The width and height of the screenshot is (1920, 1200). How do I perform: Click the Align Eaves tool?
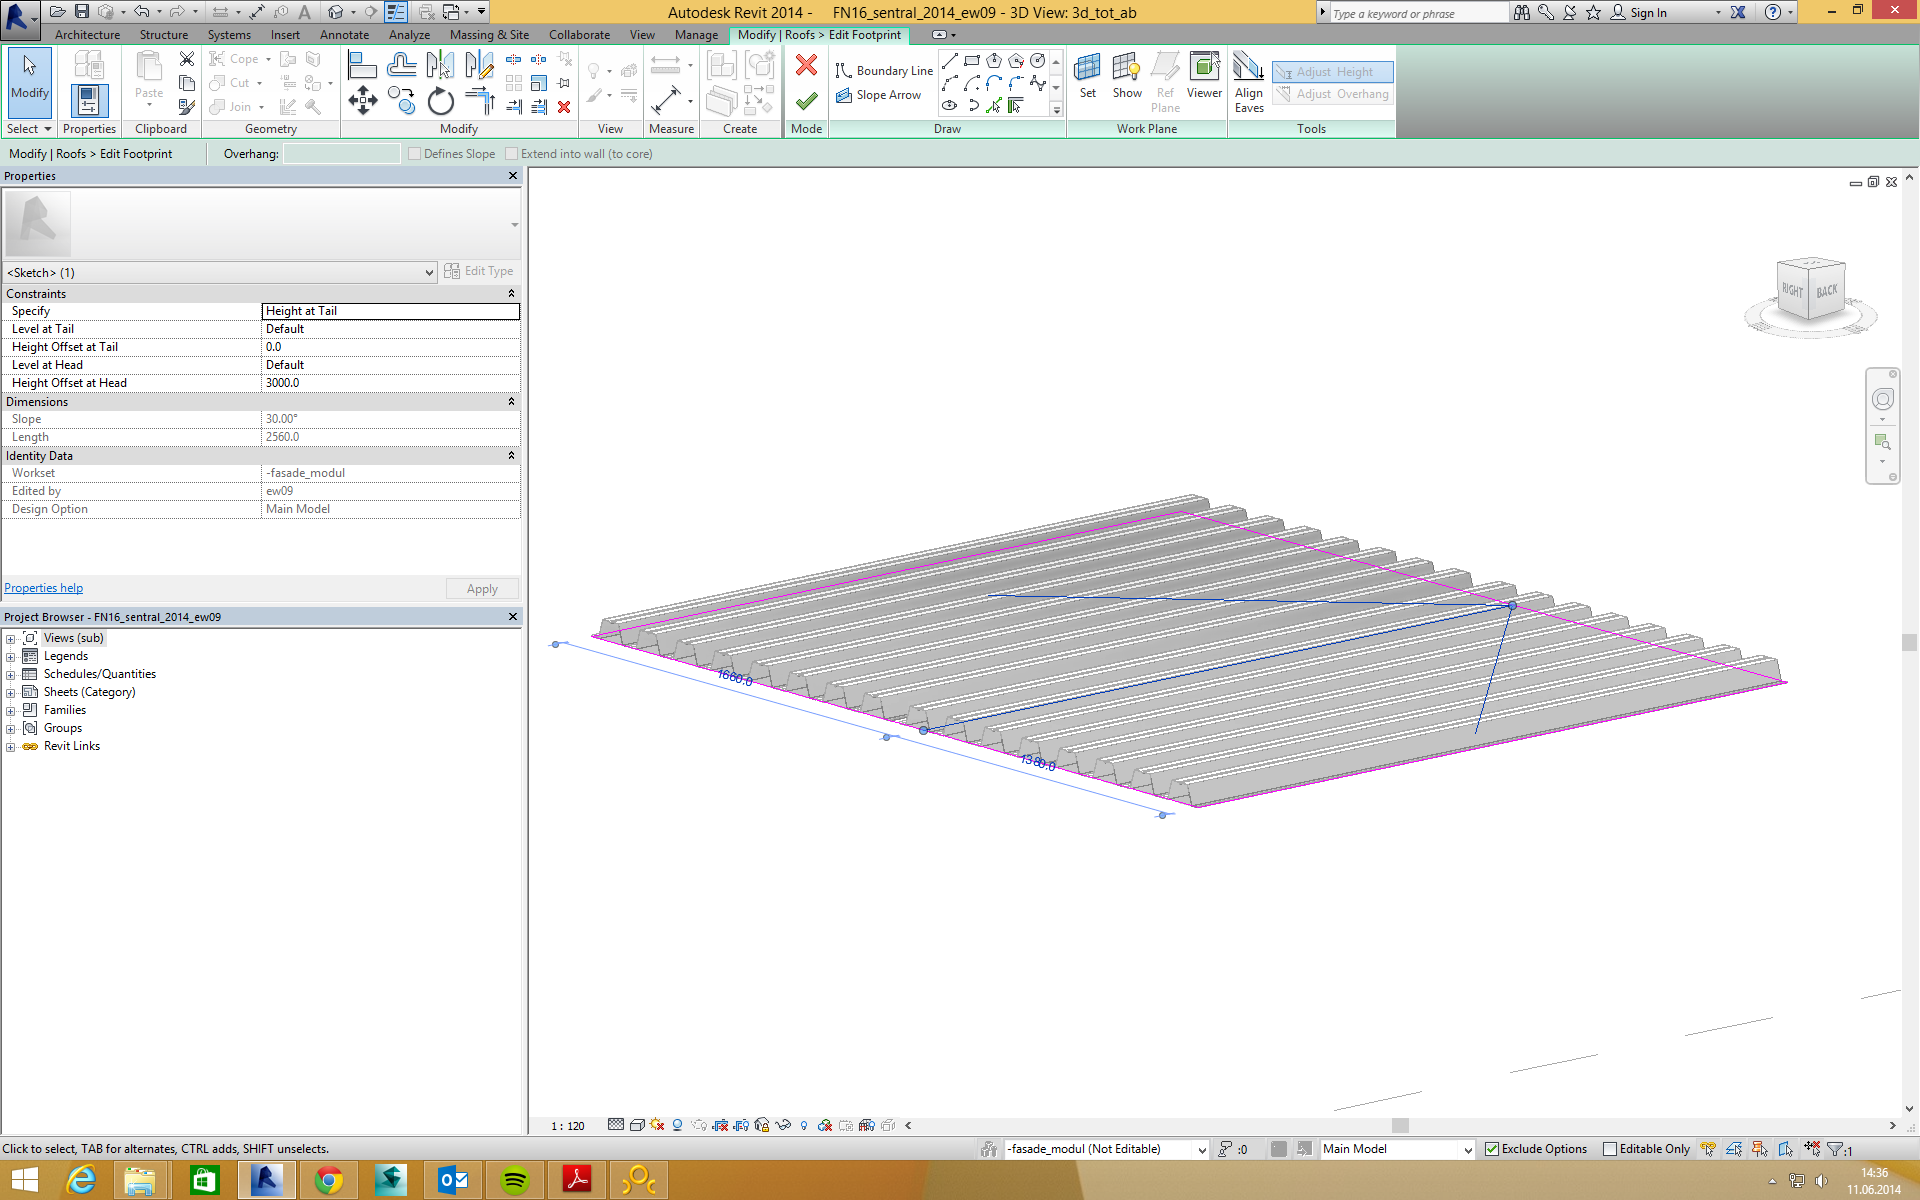[1248, 82]
